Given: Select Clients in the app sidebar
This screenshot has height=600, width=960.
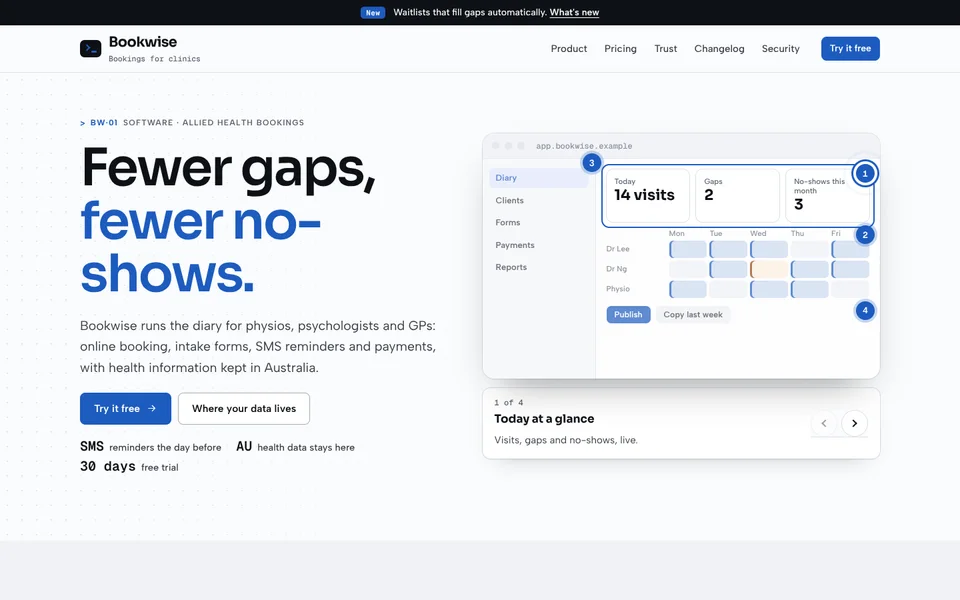Looking at the screenshot, I should (539, 200).
